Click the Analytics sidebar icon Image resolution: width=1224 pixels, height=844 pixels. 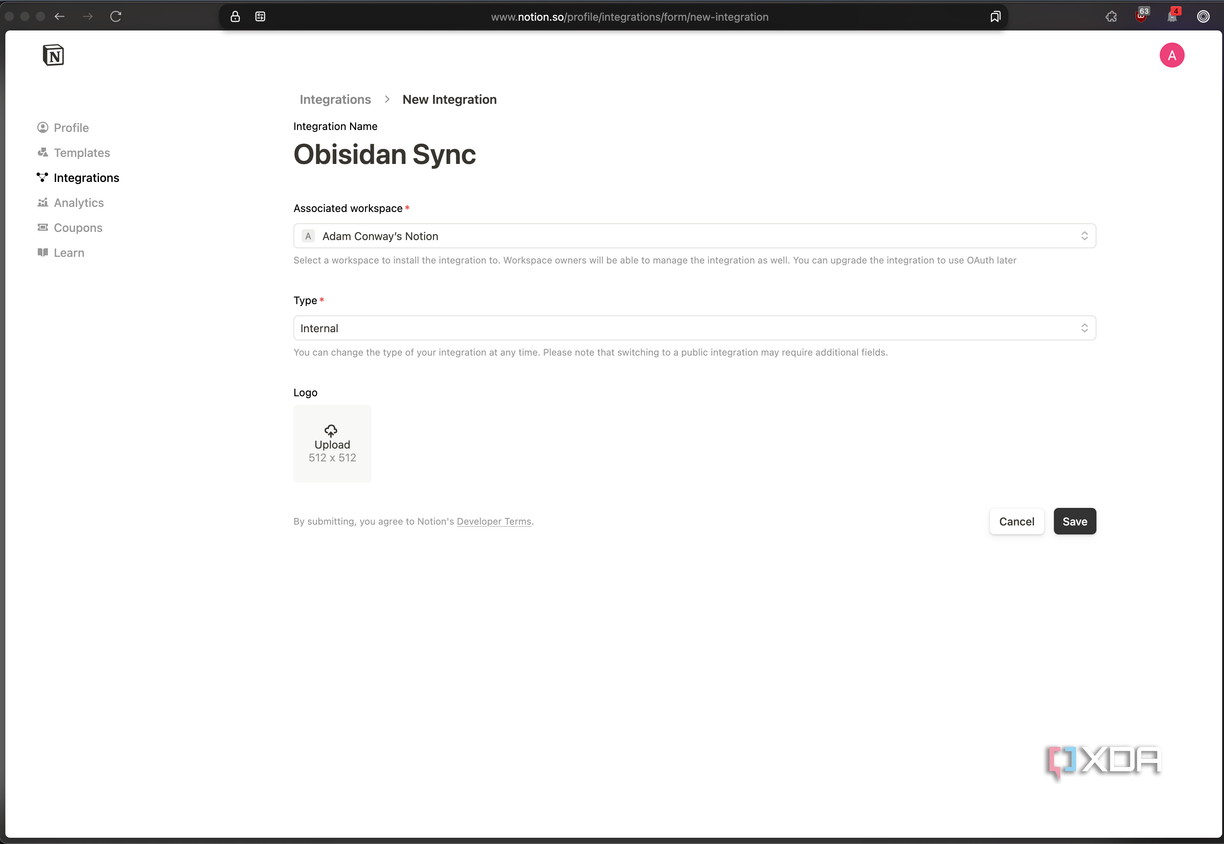pos(43,203)
